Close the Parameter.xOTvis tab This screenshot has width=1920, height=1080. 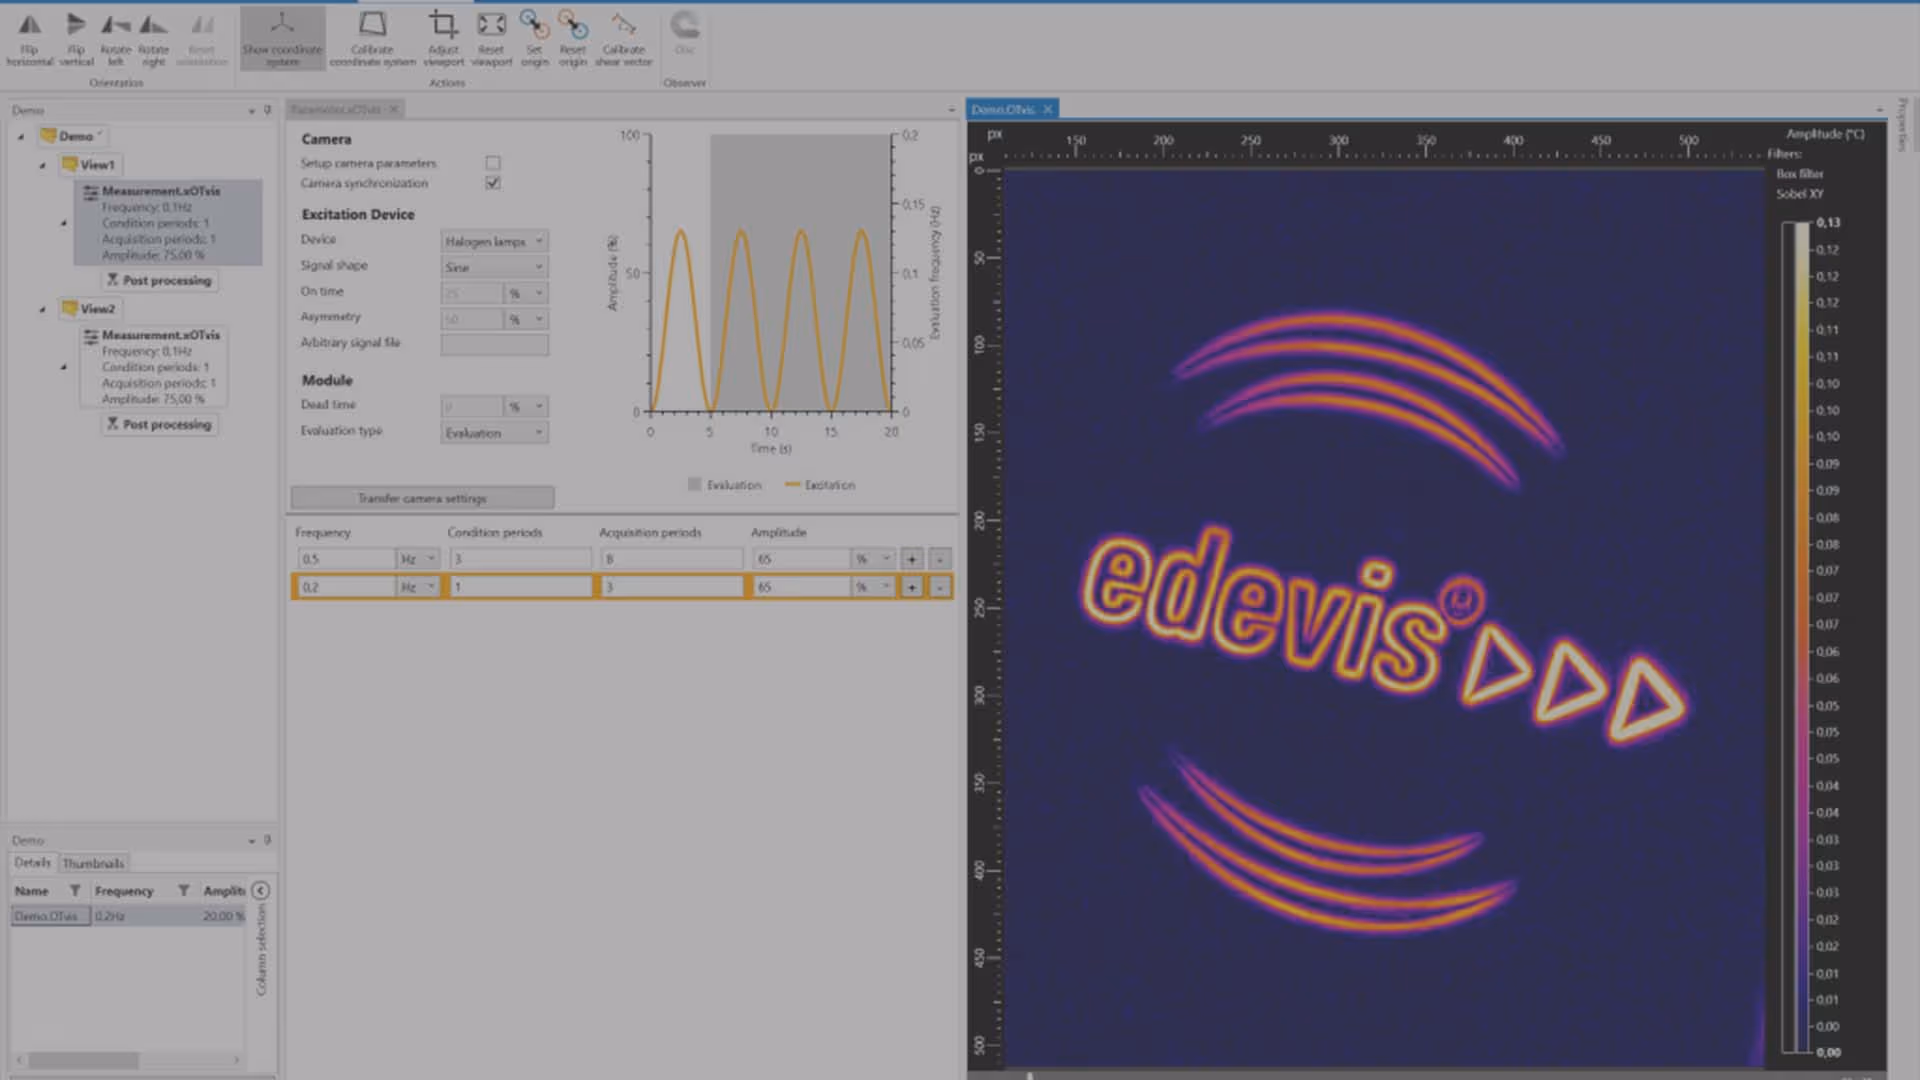394,109
